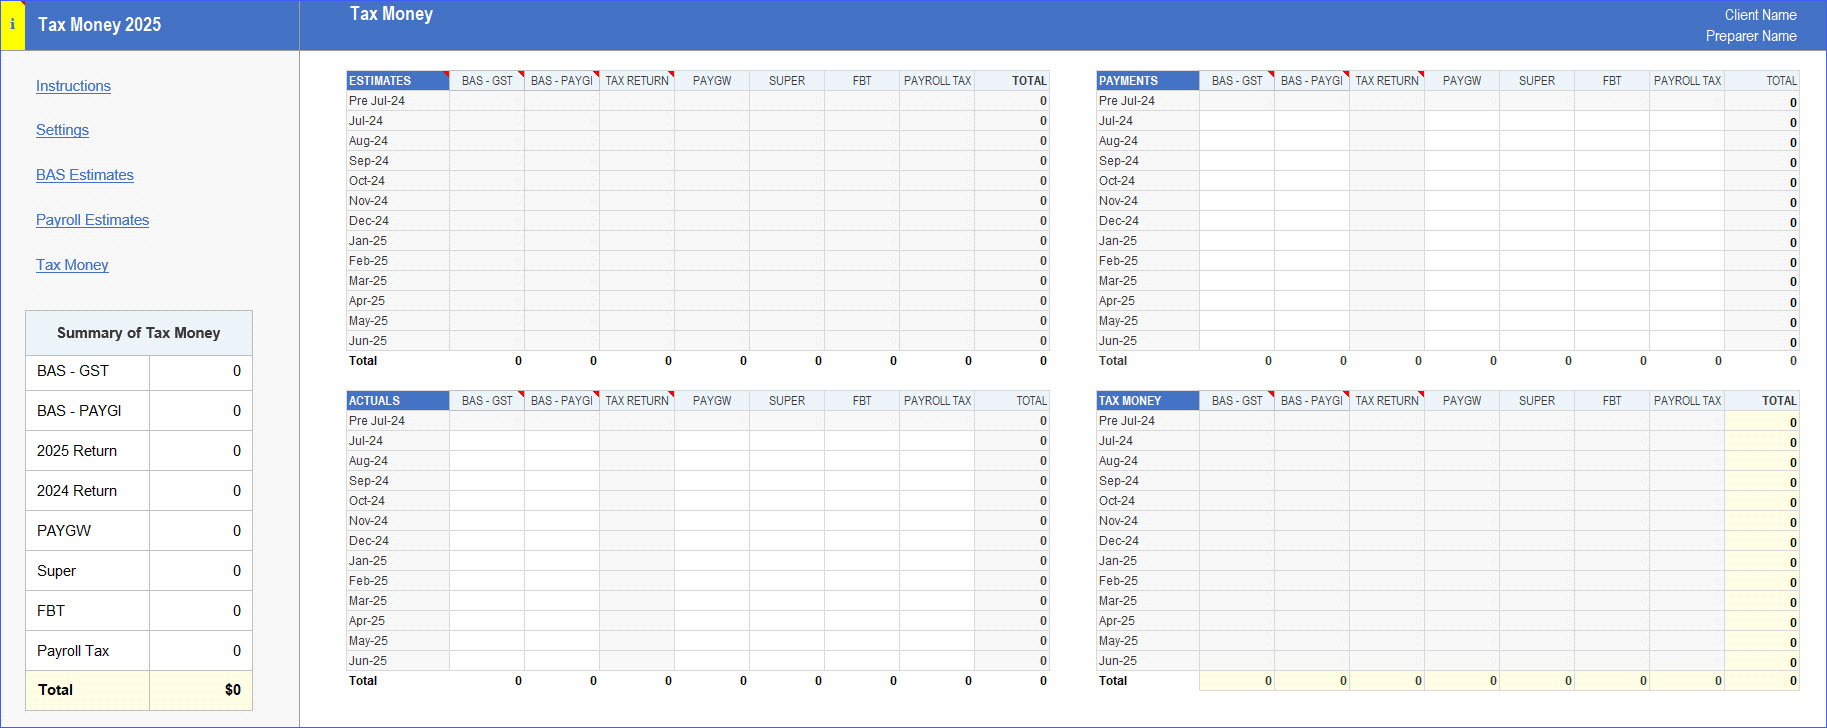Navigate to the Payroll Estimates link
Screen dimensions: 1827x728
coord(92,220)
